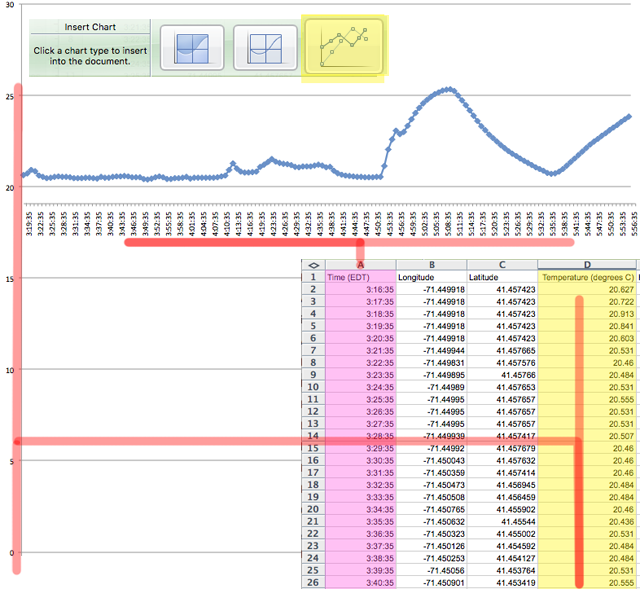Viewport: 640px width, 589px height.
Task: Select the highlighted scatter chart type icon
Action: click(344, 46)
